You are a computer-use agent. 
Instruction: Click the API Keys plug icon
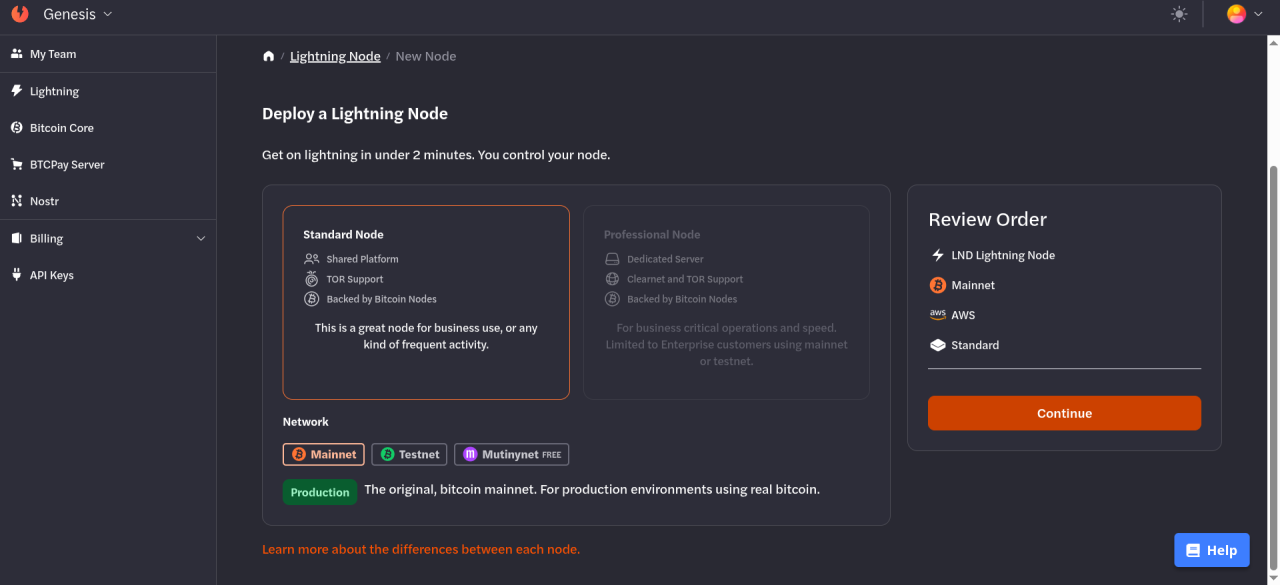pos(16,275)
